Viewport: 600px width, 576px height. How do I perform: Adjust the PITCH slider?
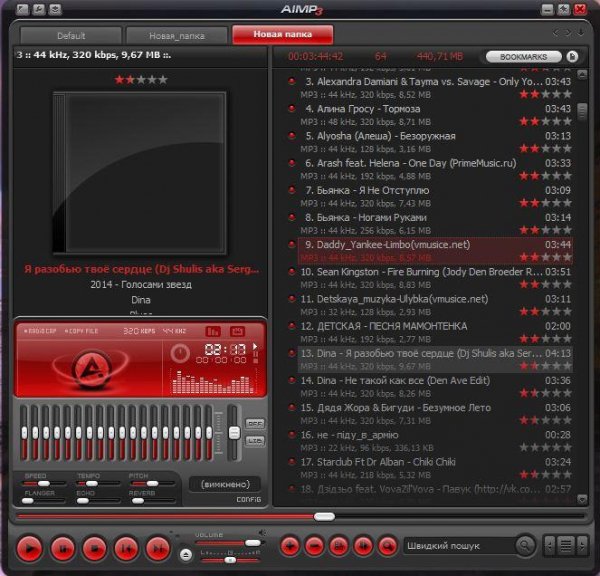(x=152, y=483)
